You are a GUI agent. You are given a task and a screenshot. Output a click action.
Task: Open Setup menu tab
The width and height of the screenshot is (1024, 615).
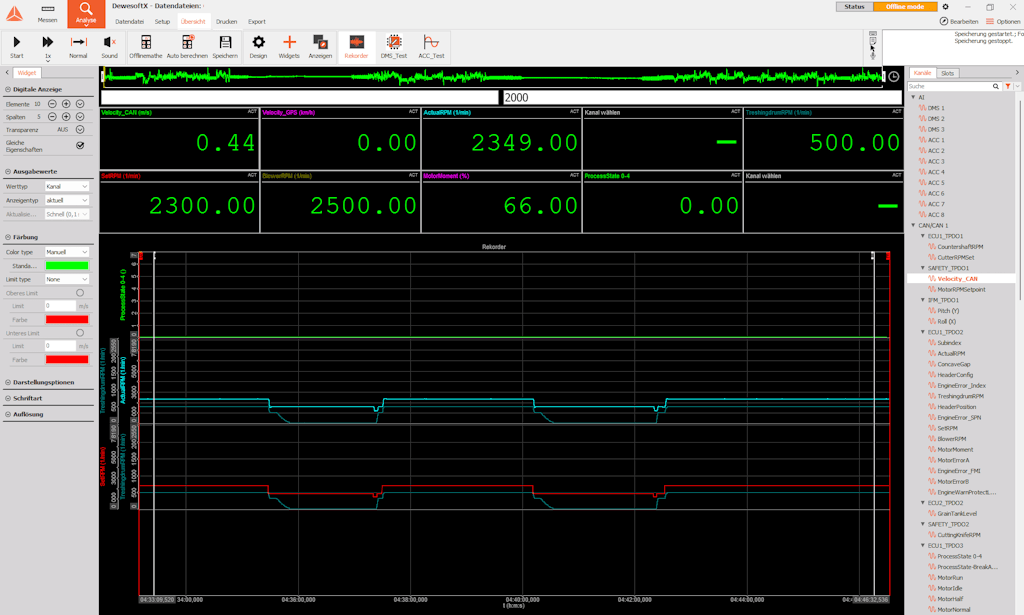[162, 22]
